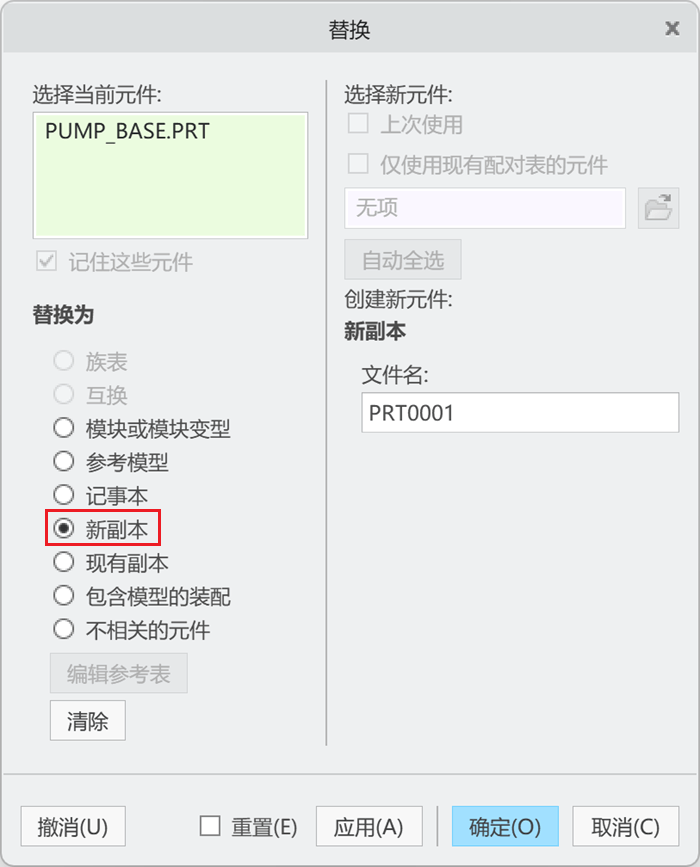
Task: Click the 无项 new component field
Action: tap(485, 208)
